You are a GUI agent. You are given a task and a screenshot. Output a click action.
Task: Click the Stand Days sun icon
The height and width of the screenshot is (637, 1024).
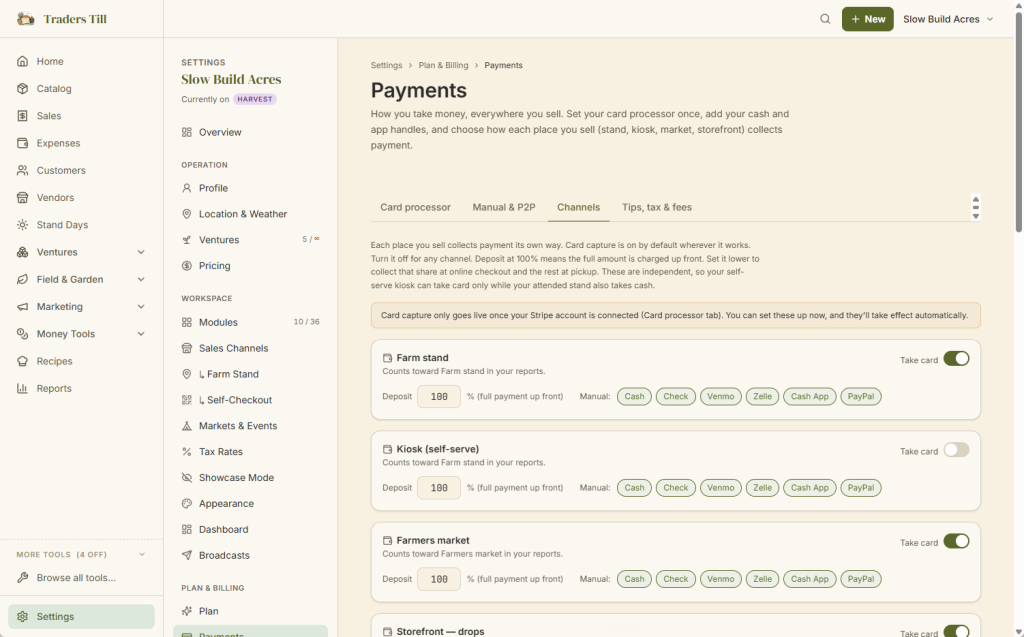(22, 225)
